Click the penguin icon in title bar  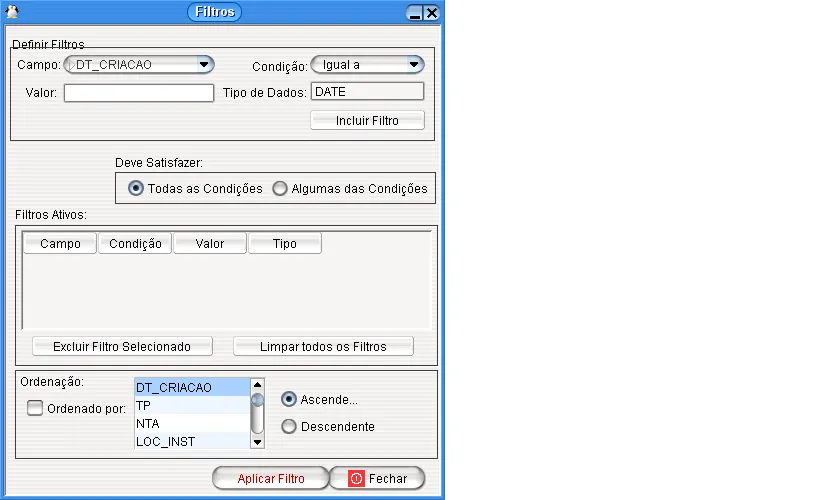(11, 11)
